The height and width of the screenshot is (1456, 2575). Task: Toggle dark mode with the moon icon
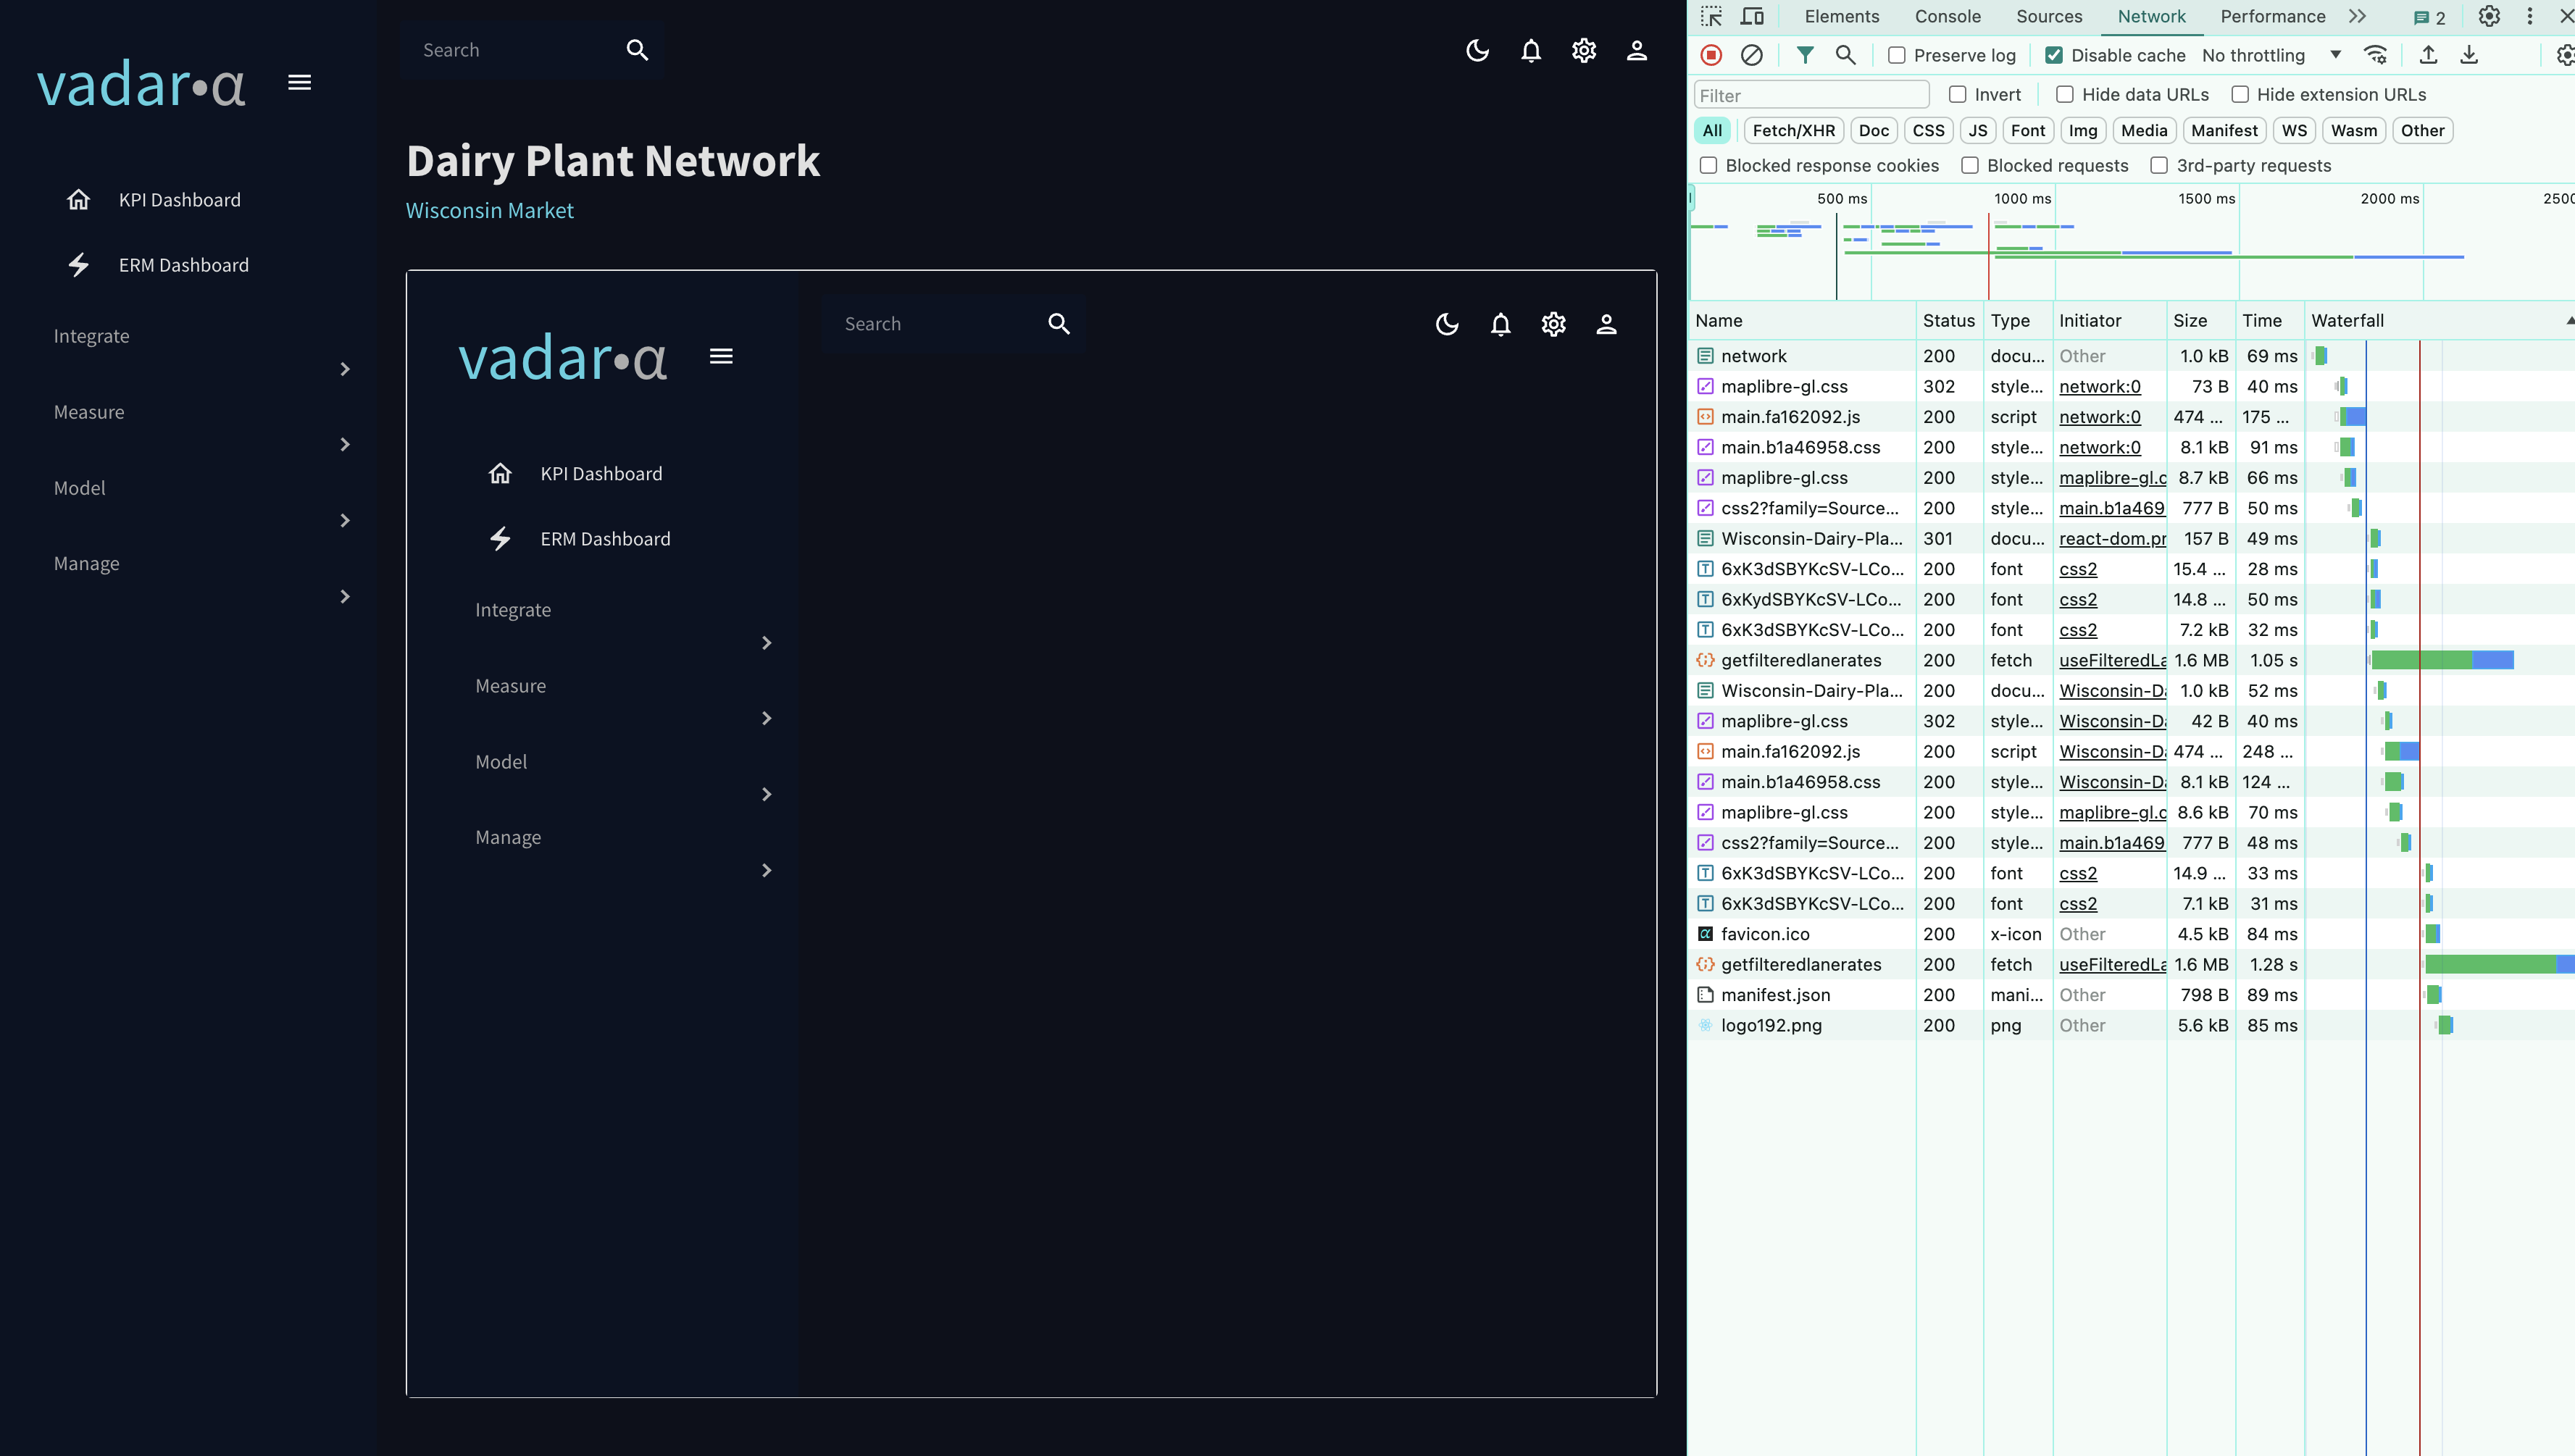(x=1477, y=50)
